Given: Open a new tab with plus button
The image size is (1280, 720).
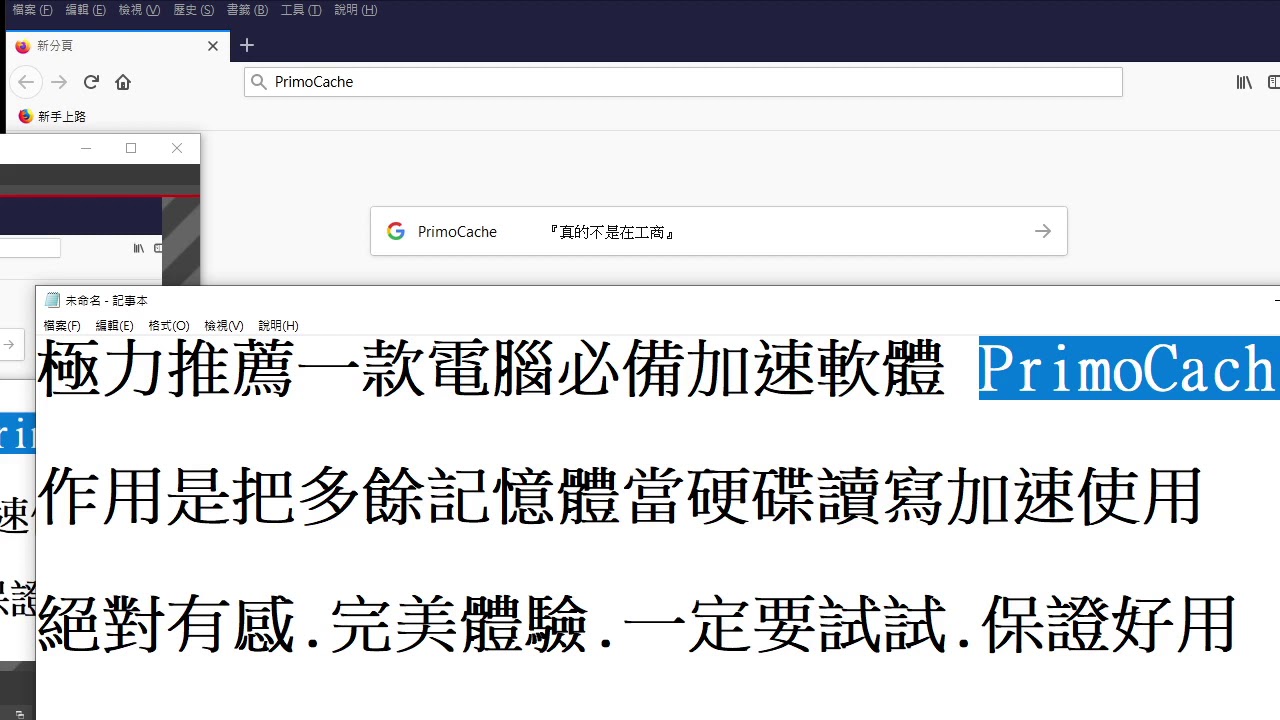Looking at the screenshot, I should pos(247,45).
